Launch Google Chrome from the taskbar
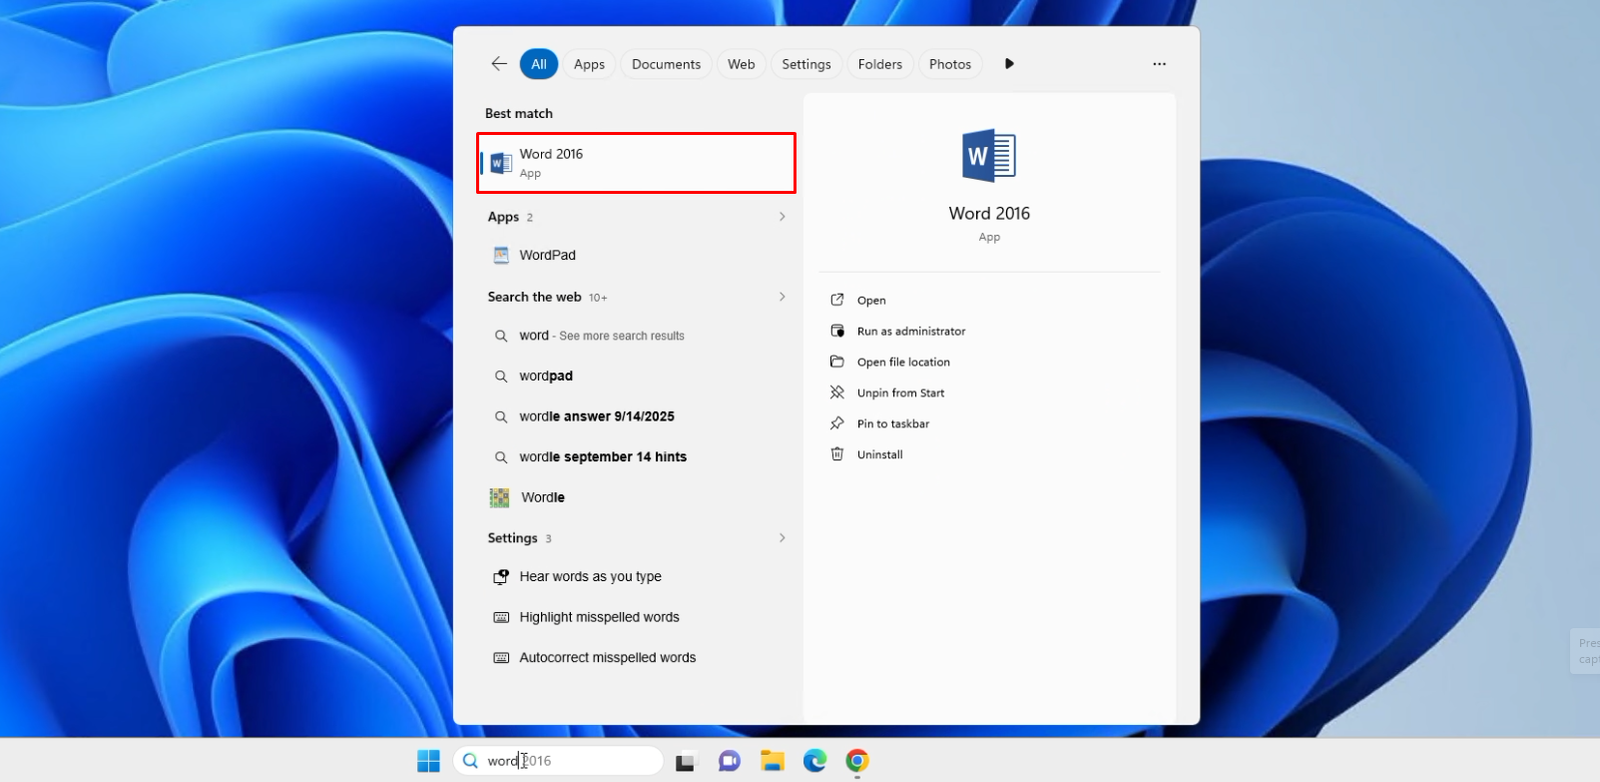The image size is (1600, 782). point(857,761)
